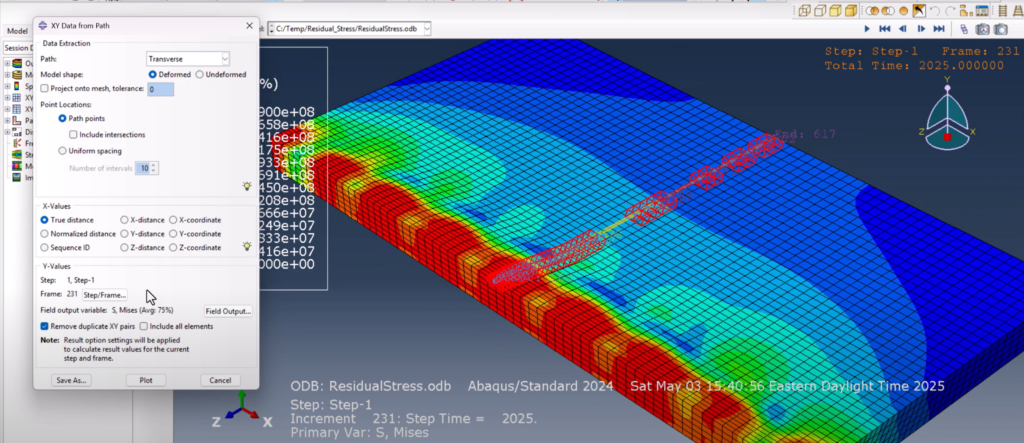The width and height of the screenshot is (1024, 443).
Task: Choose X-coordinate radio
Action: pyautogui.click(x=173, y=220)
